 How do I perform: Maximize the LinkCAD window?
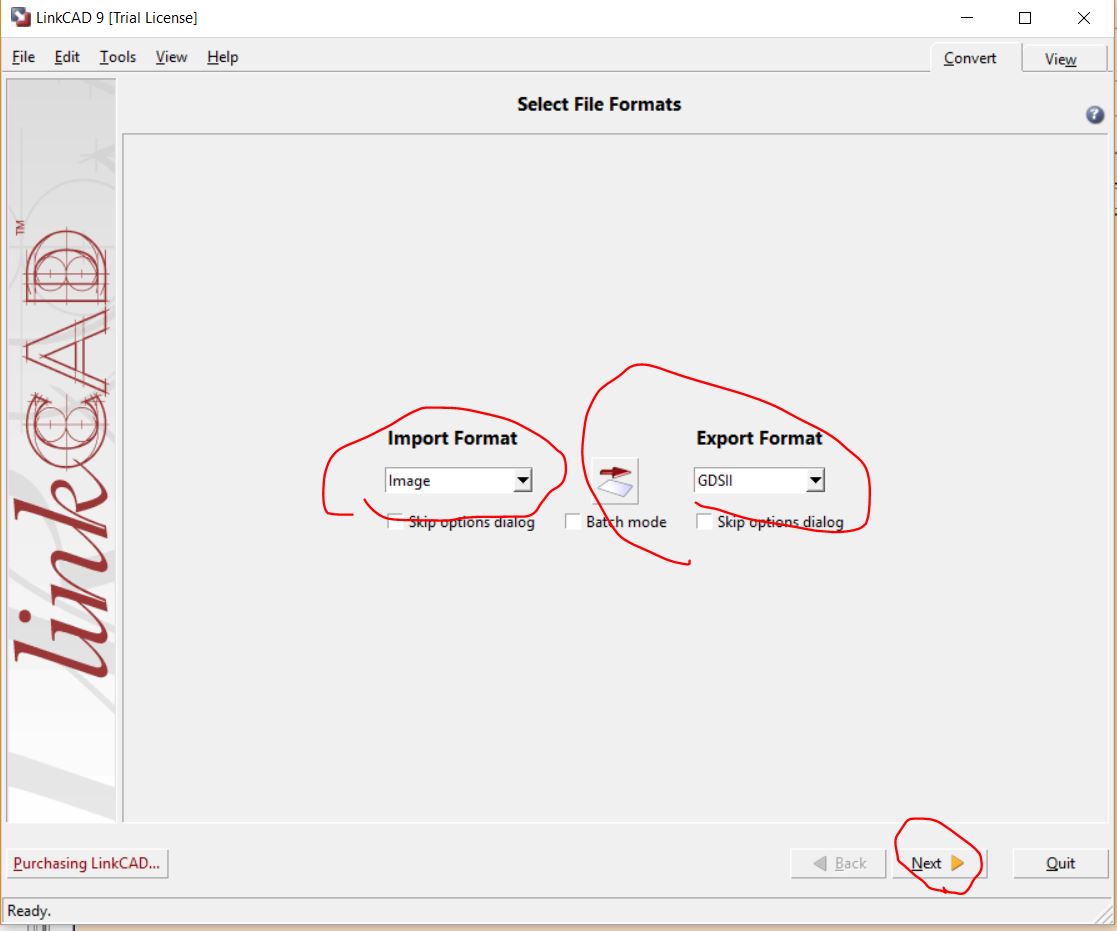[x=1025, y=18]
